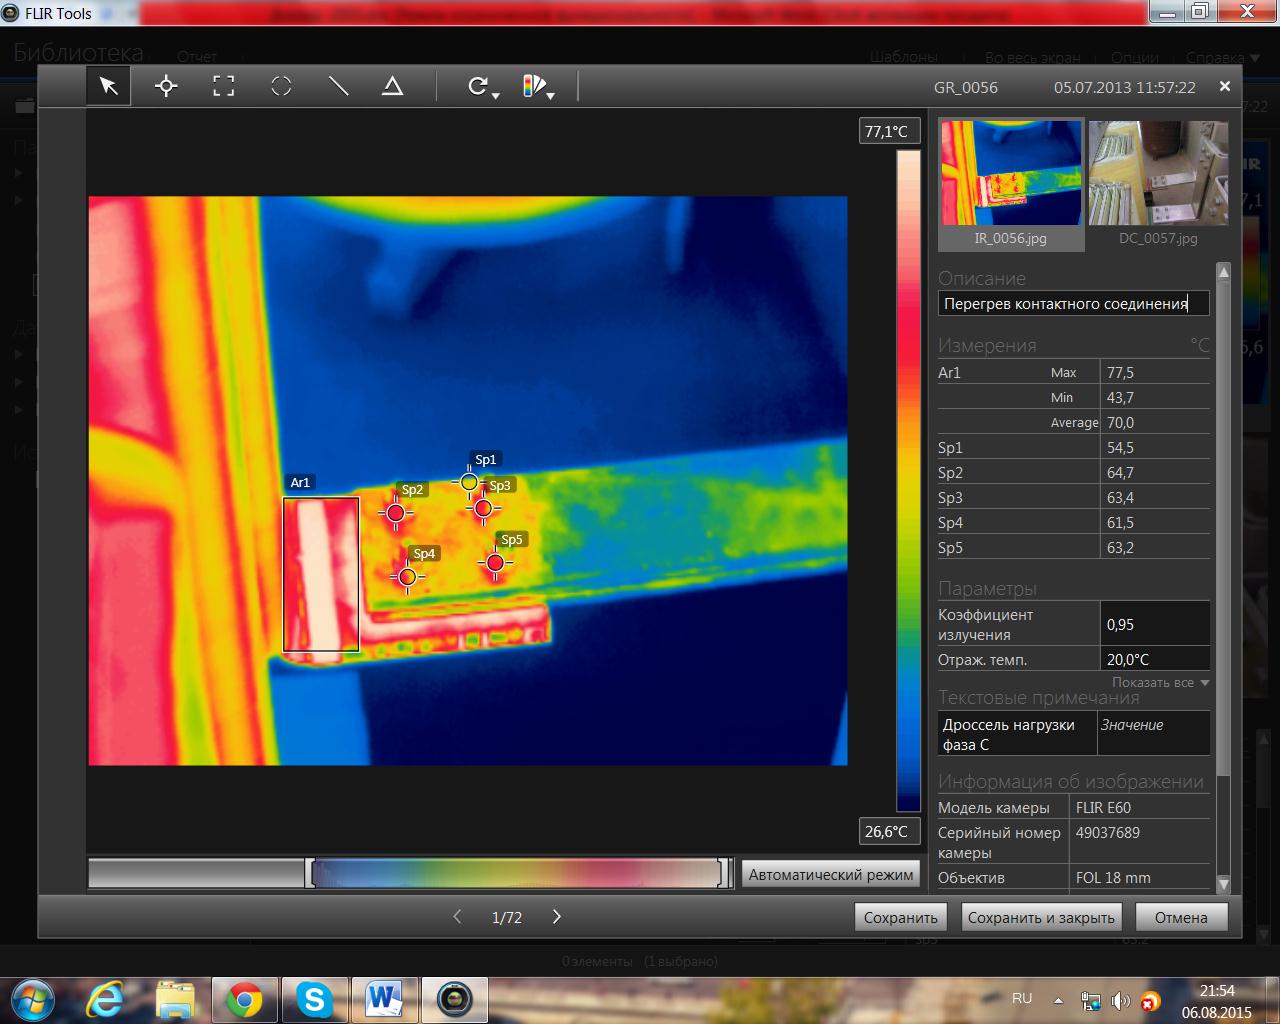Open the color palette dropdown
The width and height of the screenshot is (1280, 1024).
coord(538,88)
